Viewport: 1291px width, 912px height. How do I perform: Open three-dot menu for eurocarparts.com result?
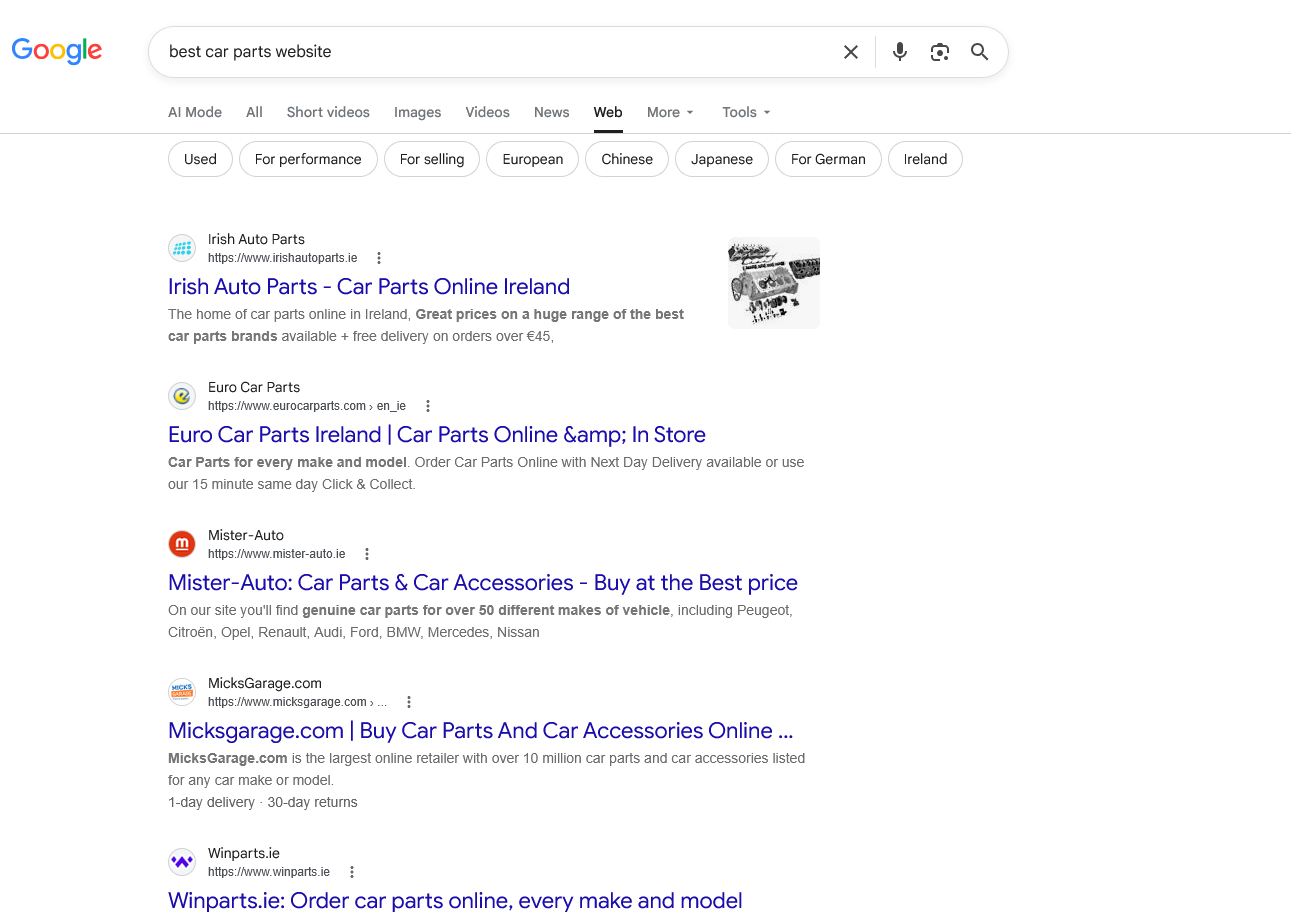[x=428, y=406]
